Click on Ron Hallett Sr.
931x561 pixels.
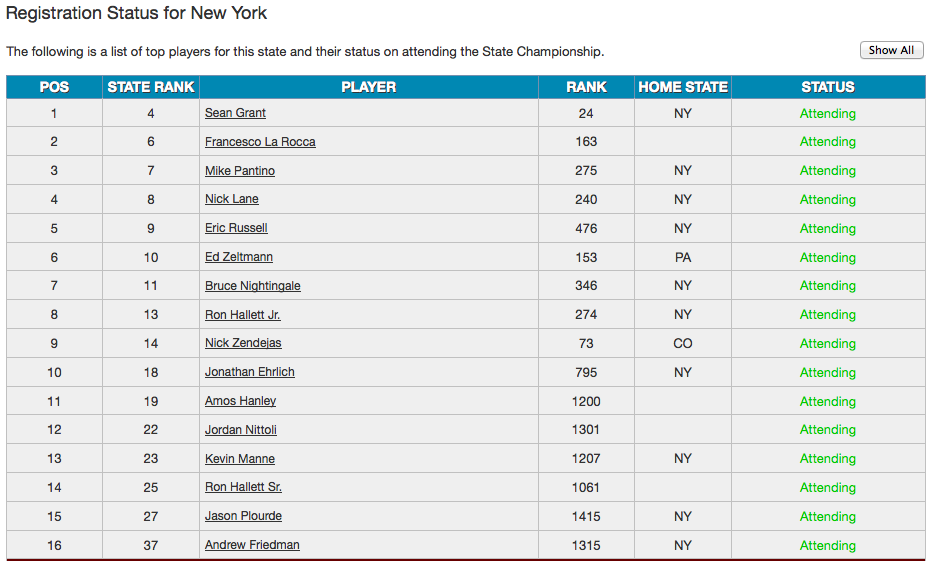[243, 487]
